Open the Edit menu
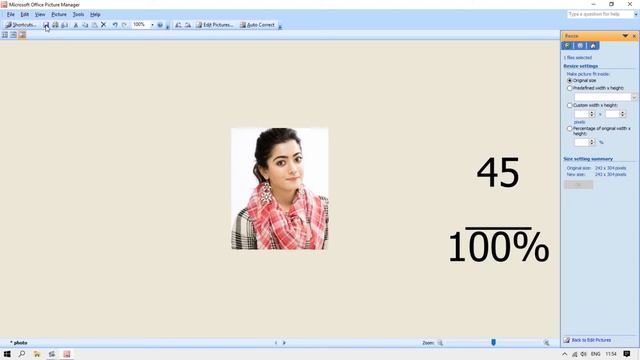Image resolution: width=640 pixels, height=360 pixels. (25, 14)
